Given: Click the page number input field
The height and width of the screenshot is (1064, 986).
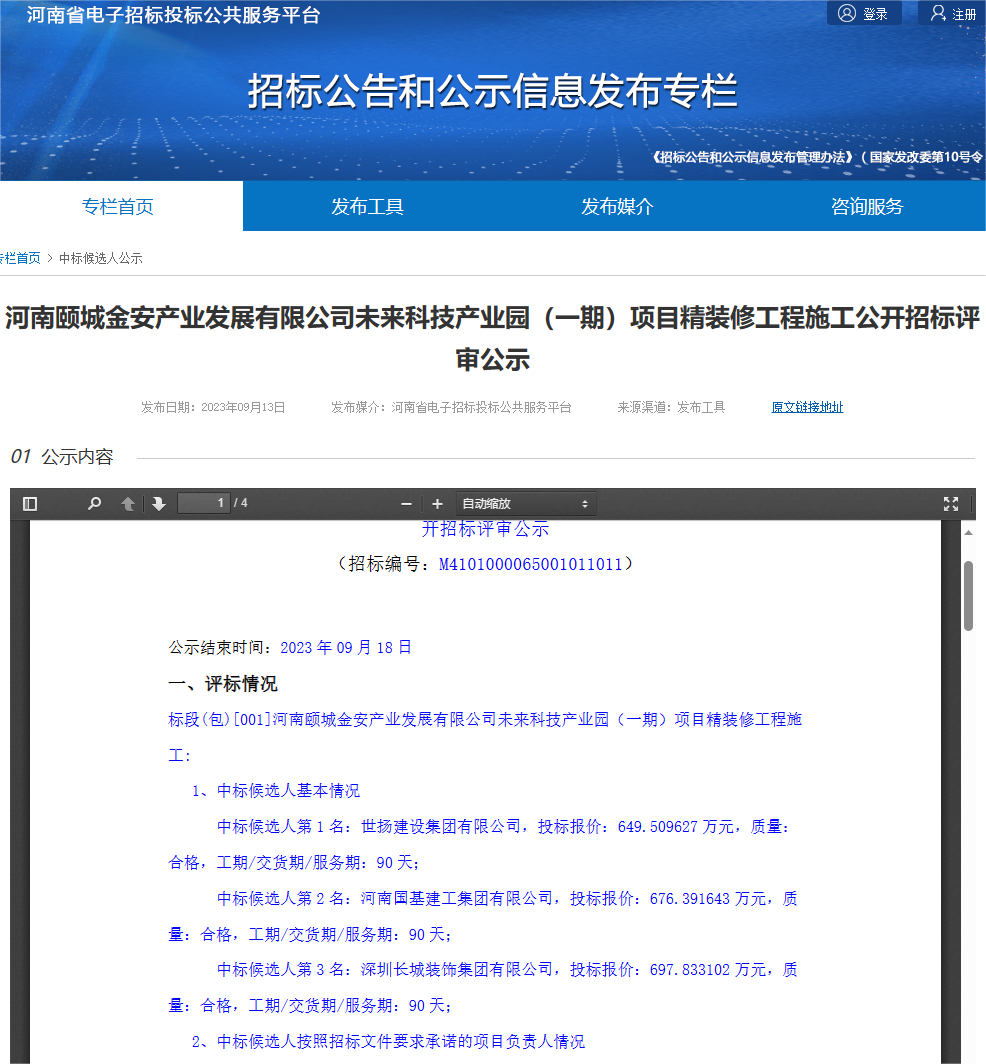Looking at the screenshot, I should tap(204, 503).
